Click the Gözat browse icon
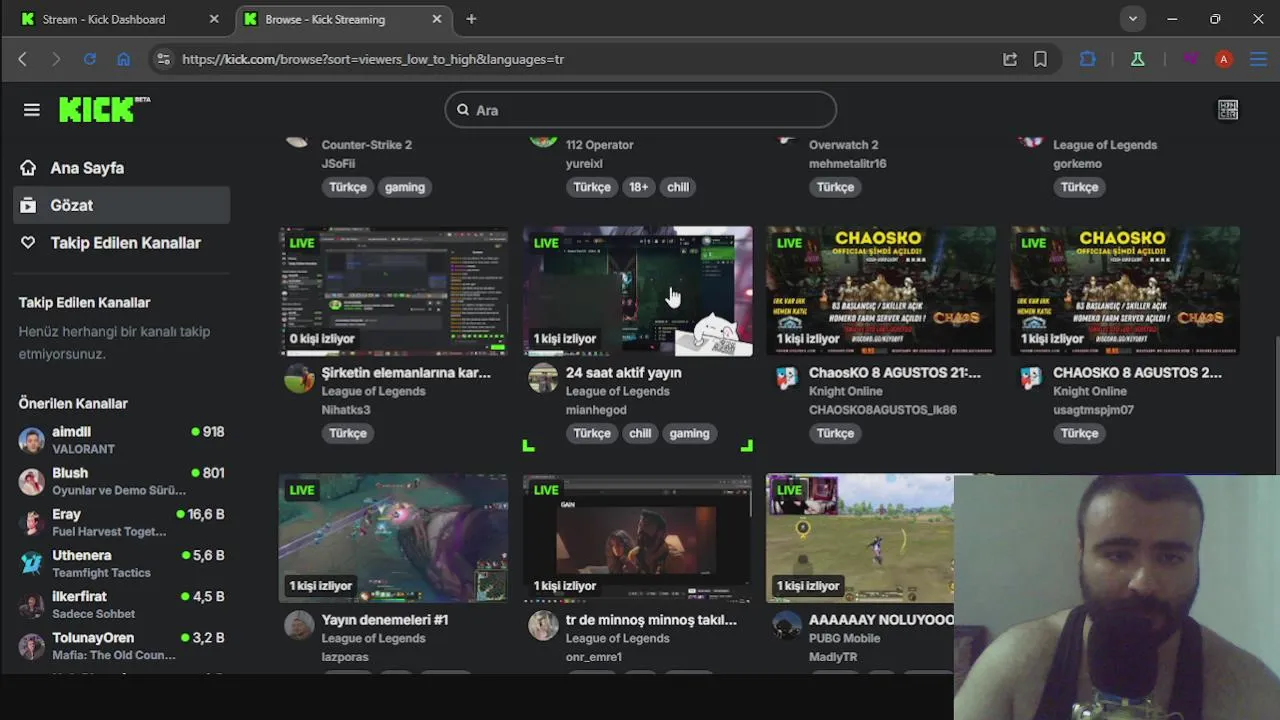The width and height of the screenshot is (1280, 720). pos(28,205)
